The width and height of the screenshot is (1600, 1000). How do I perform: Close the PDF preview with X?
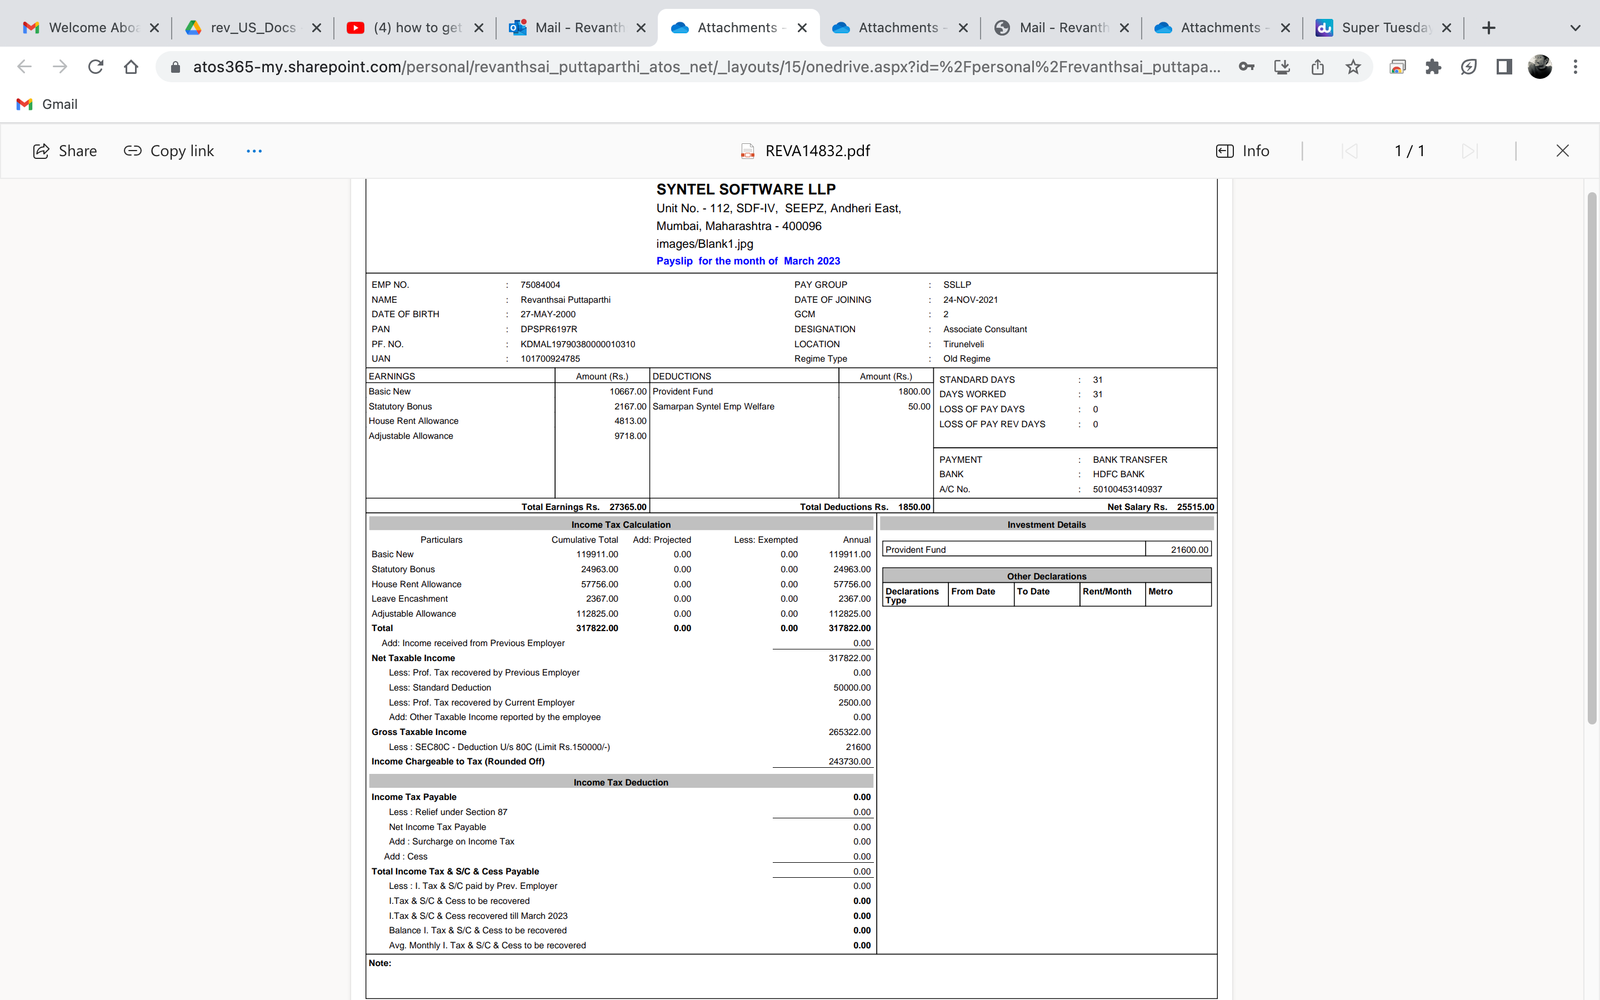[1562, 151]
